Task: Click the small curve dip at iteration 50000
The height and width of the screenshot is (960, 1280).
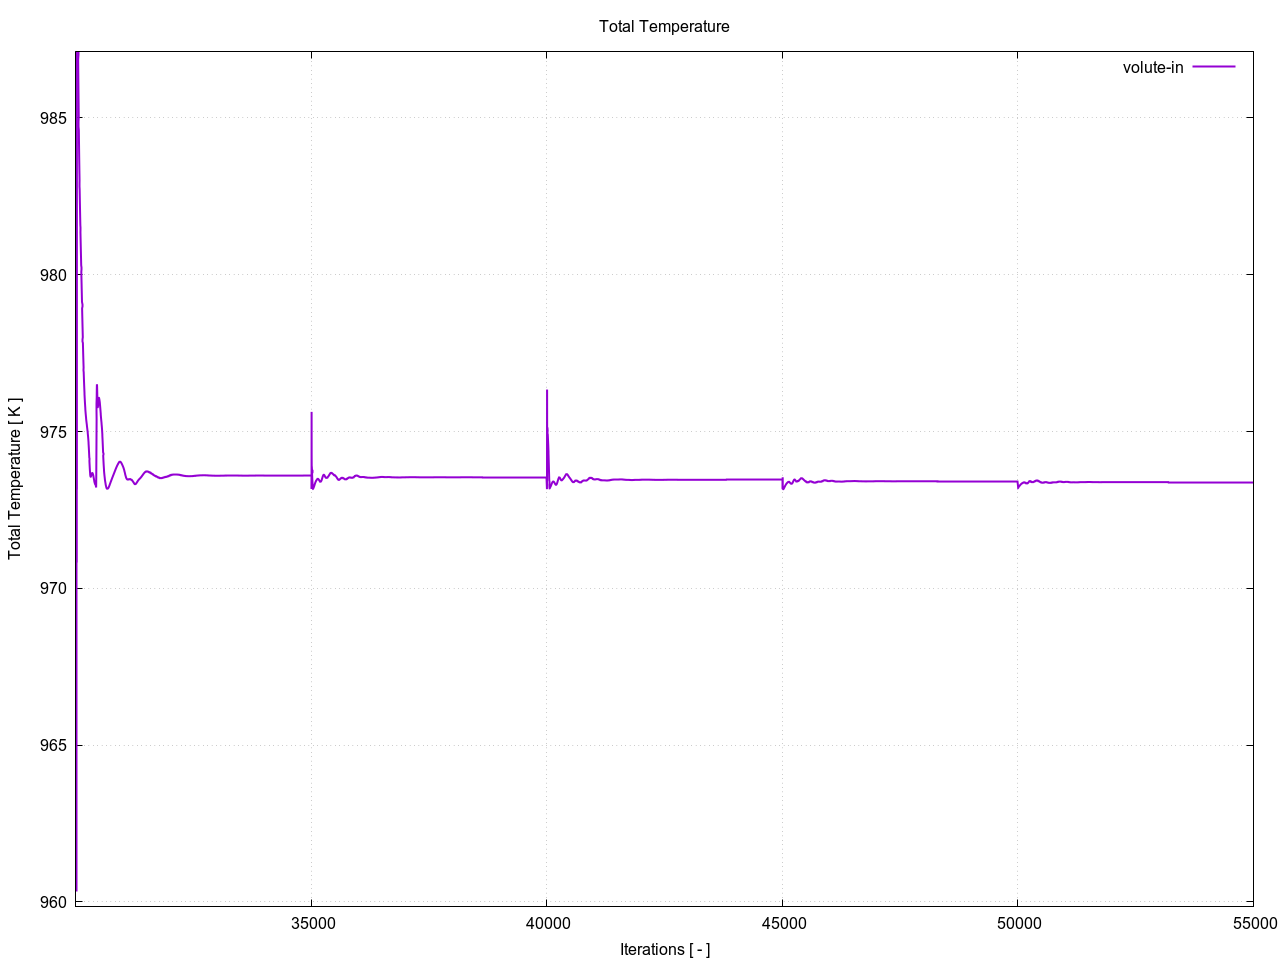Action: click(1018, 487)
